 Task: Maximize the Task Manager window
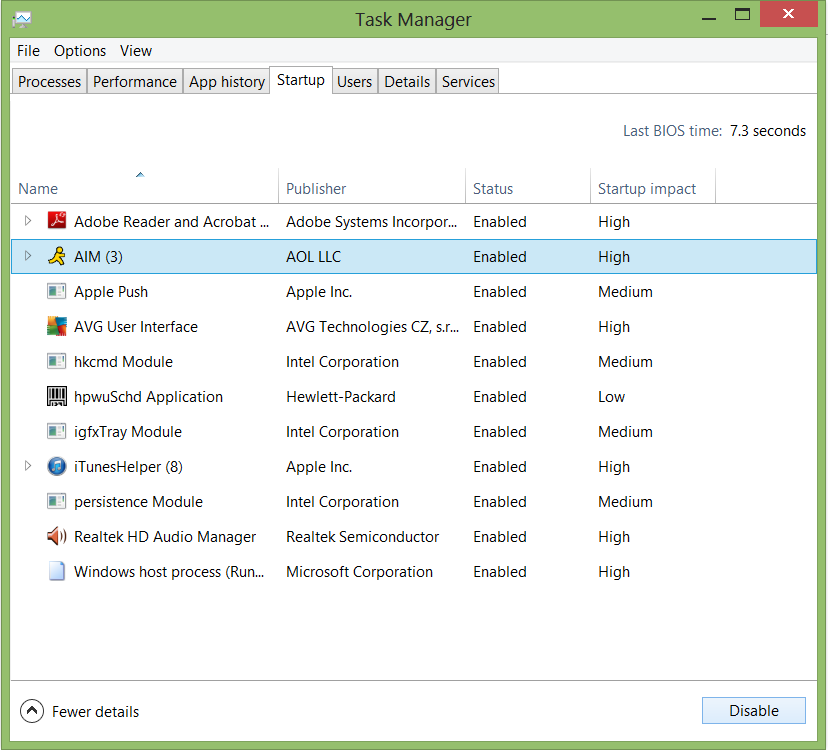(x=742, y=14)
